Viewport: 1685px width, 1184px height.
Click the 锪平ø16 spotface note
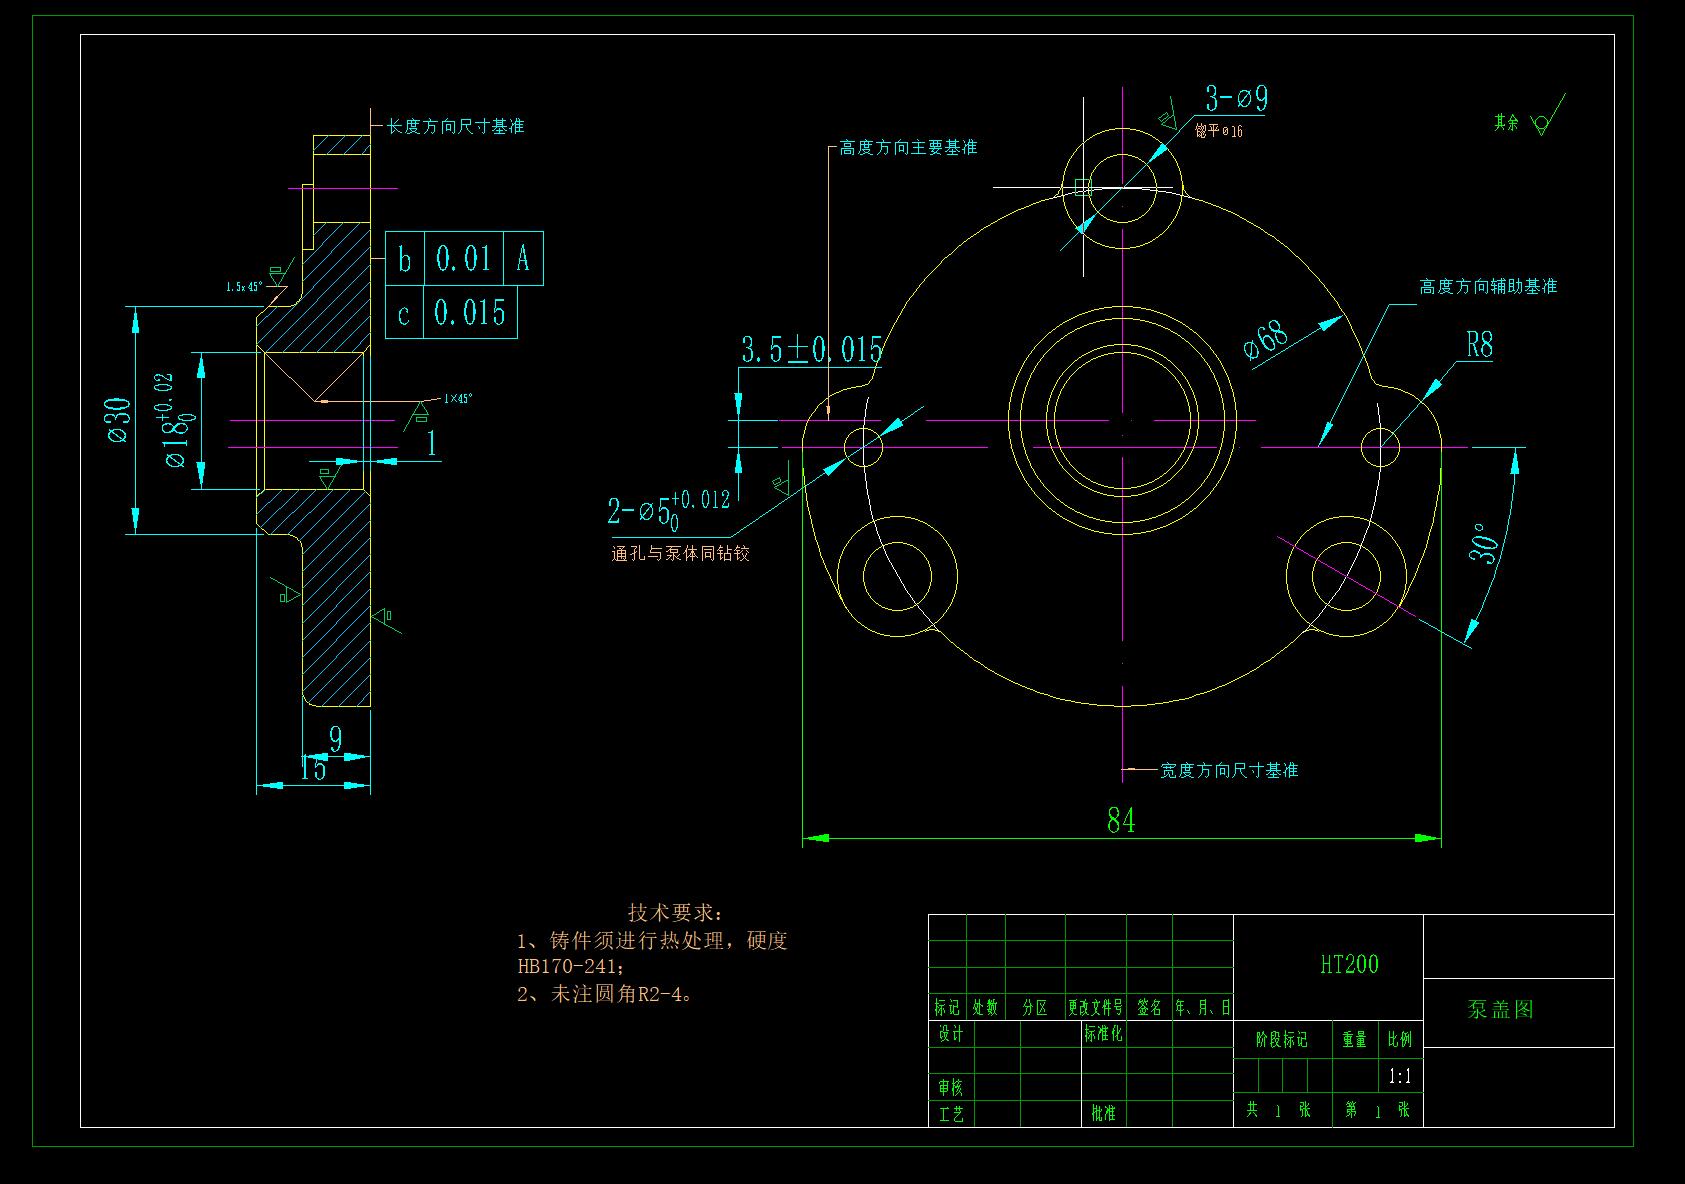pyautogui.click(x=1219, y=131)
